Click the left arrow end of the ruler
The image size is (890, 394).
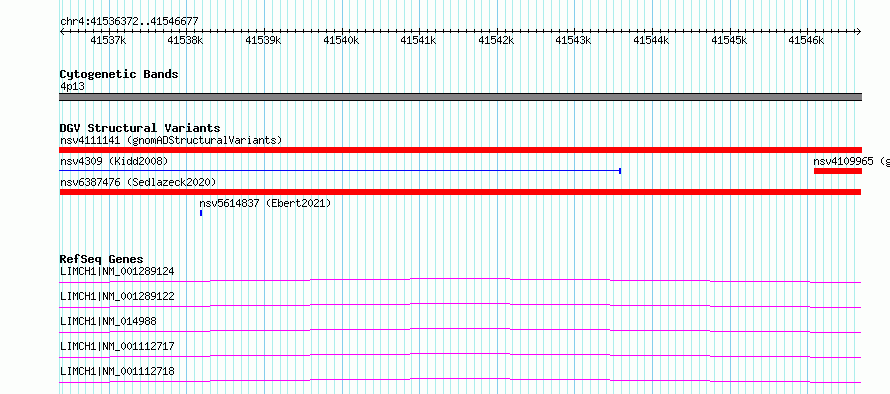click(62, 31)
